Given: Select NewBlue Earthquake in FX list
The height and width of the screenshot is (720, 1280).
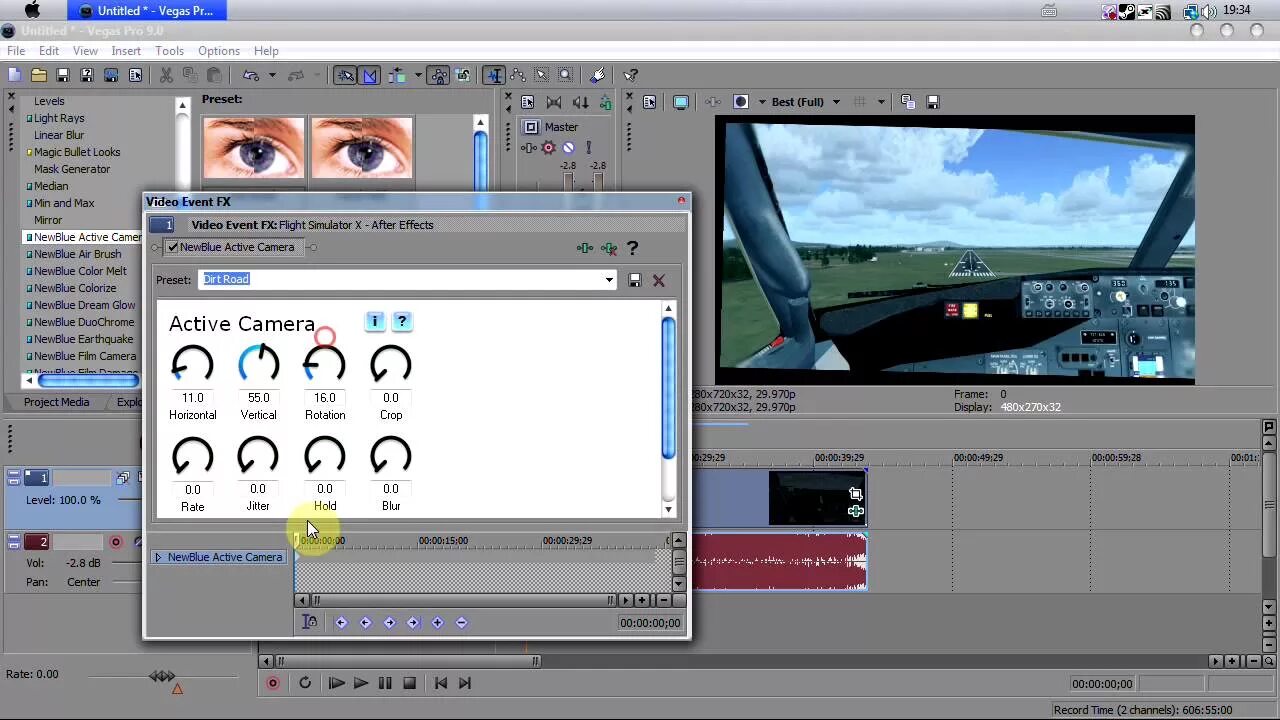Looking at the screenshot, I should 84,339.
